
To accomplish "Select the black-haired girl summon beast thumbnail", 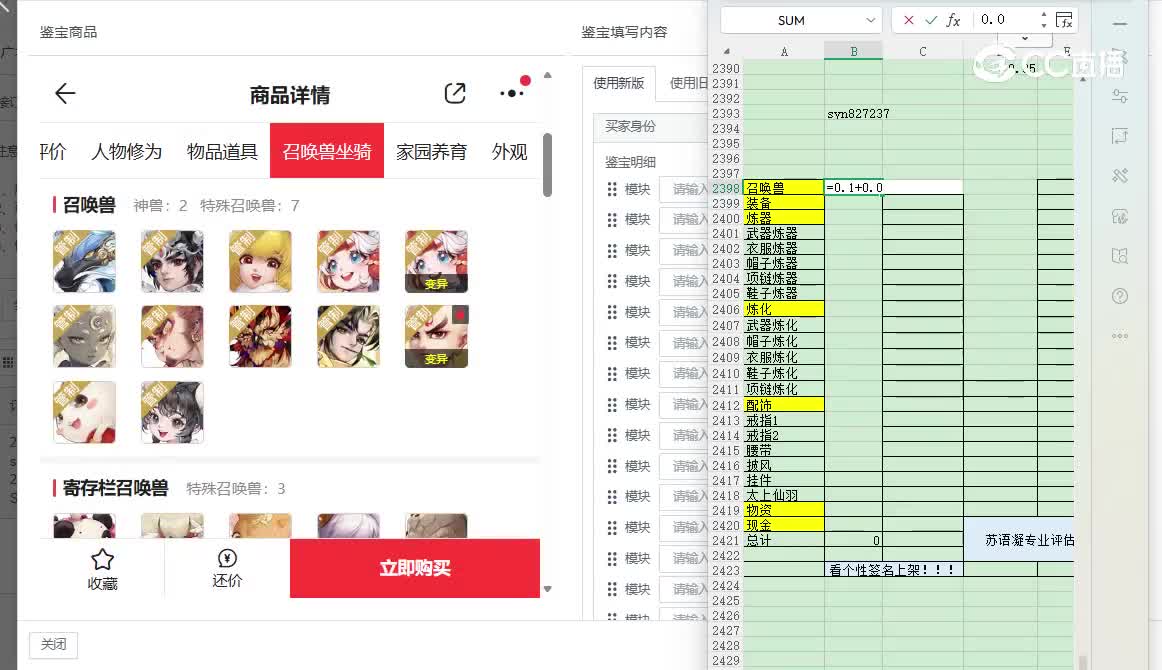I will (172, 412).
